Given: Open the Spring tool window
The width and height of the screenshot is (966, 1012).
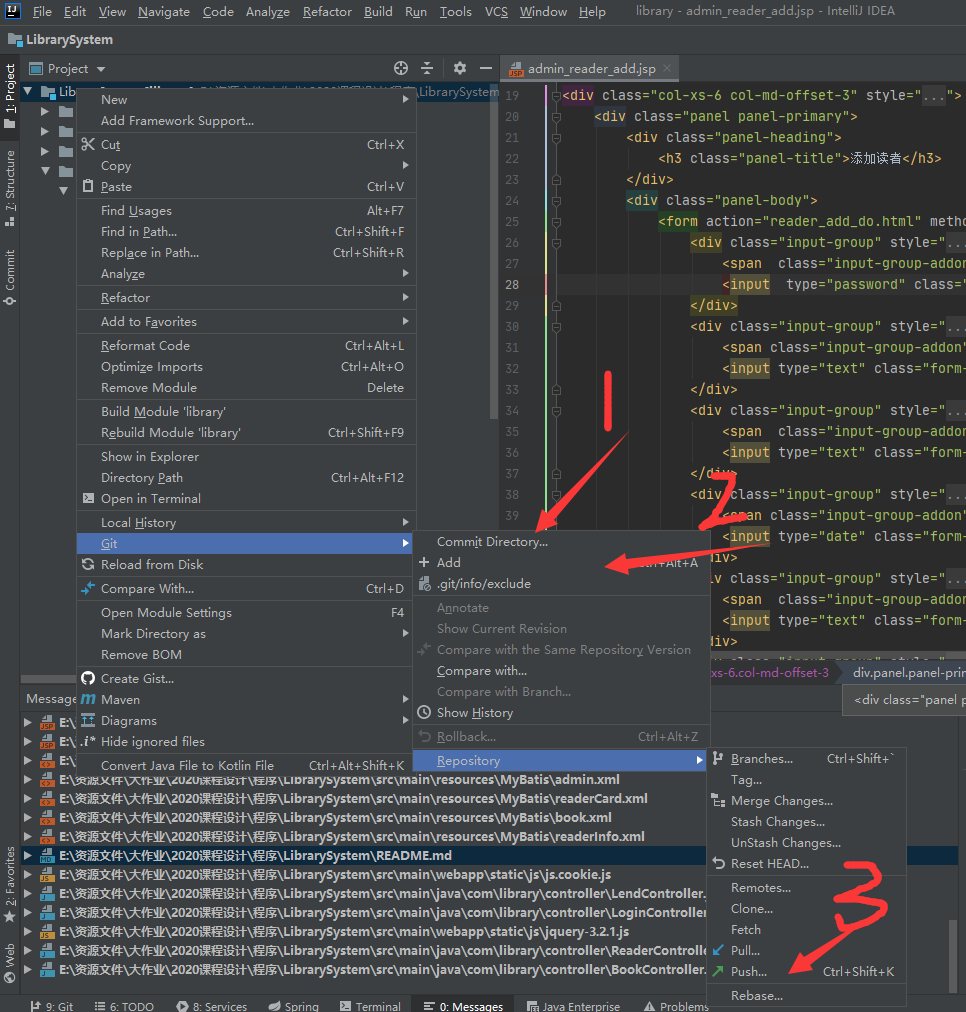Looking at the screenshot, I should click(x=294, y=1006).
